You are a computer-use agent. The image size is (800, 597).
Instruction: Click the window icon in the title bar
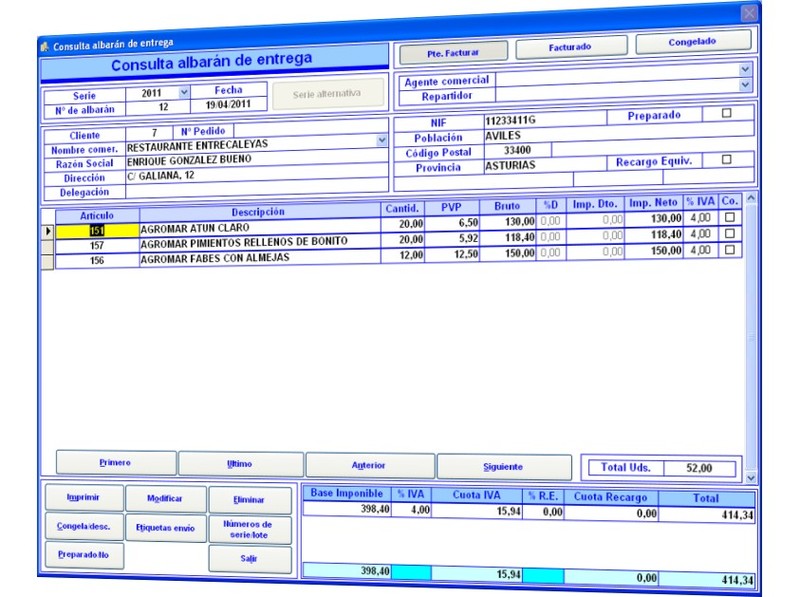[x=44, y=45]
